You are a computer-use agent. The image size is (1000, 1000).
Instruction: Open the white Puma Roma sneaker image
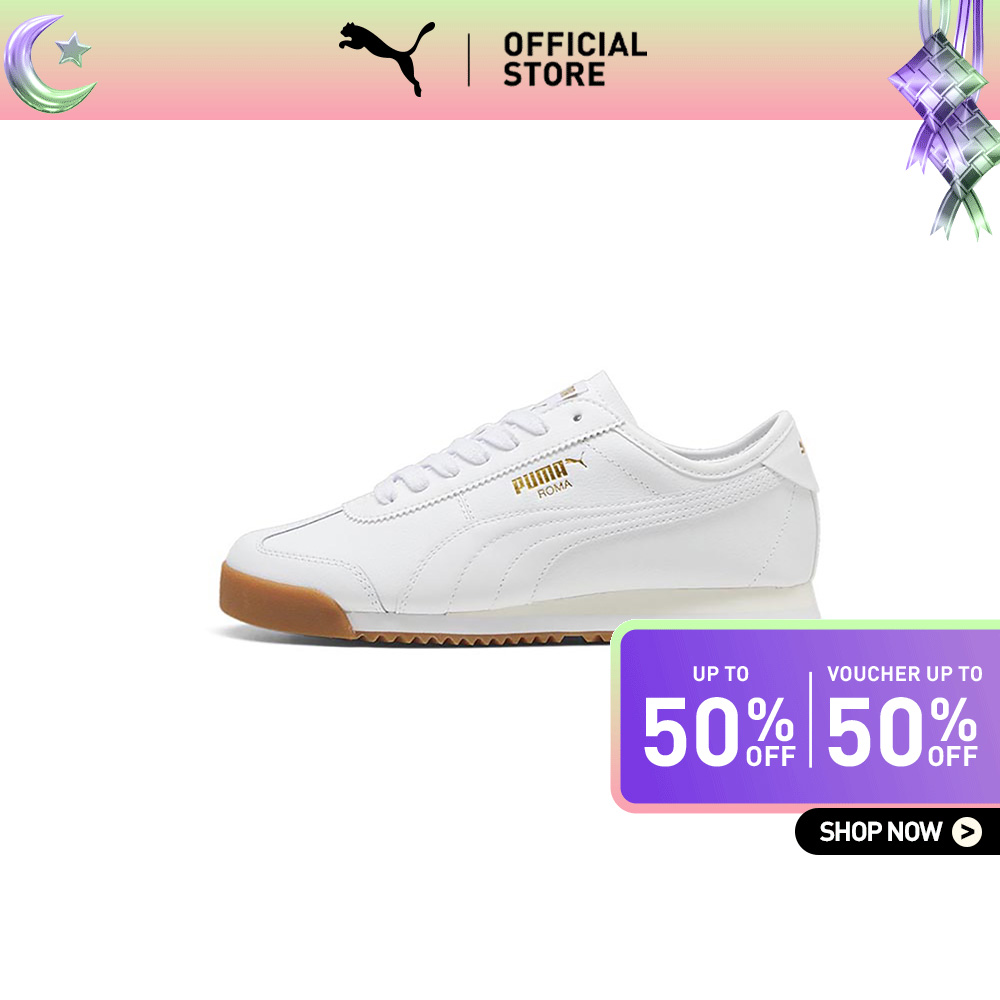520,508
